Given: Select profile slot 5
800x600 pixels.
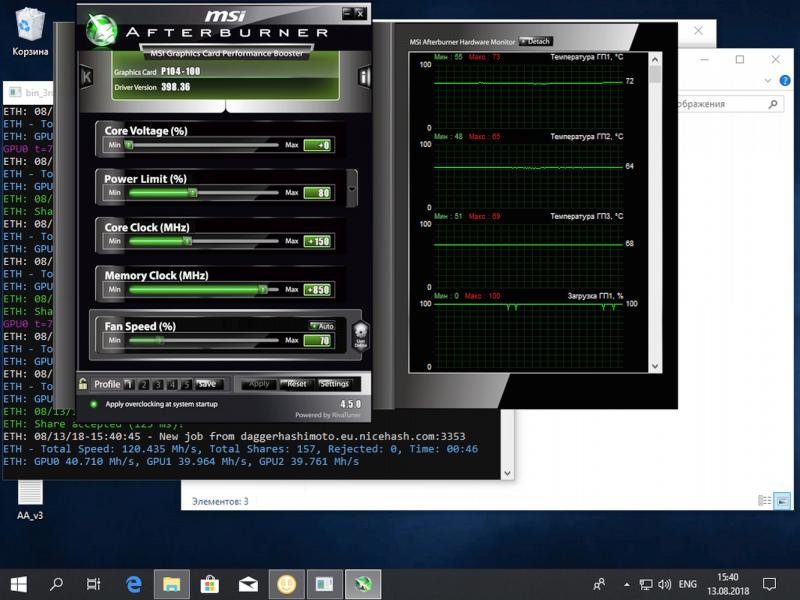Looking at the screenshot, I should 186,384.
